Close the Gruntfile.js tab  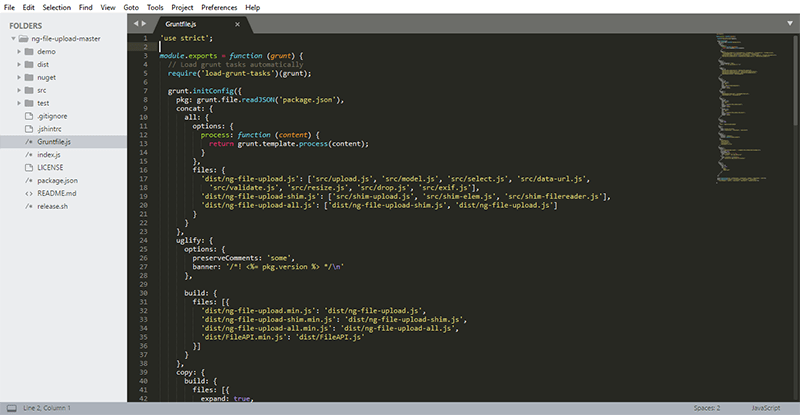pyautogui.click(x=237, y=24)
